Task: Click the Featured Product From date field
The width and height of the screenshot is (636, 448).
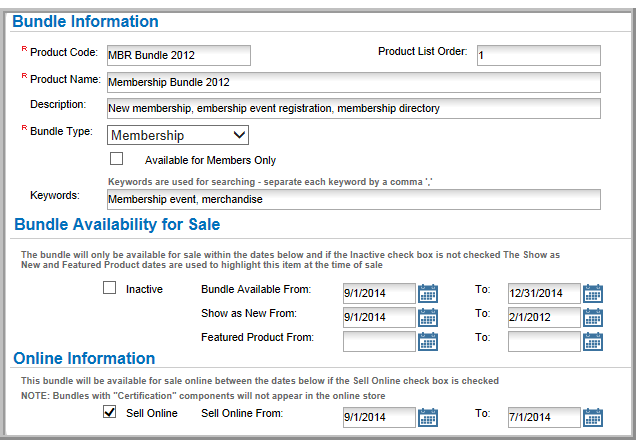Action: (379, 341)
